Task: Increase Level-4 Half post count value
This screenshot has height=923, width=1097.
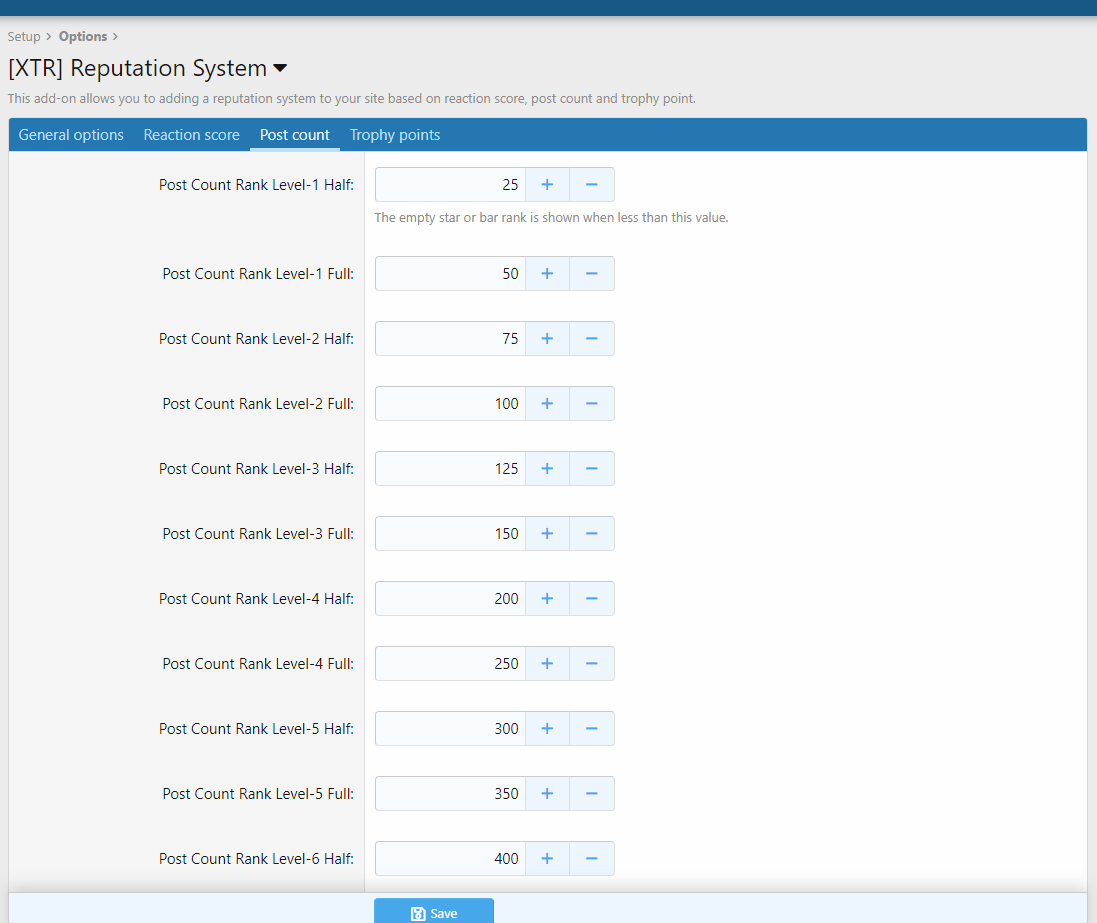Action: coord(547,599)
